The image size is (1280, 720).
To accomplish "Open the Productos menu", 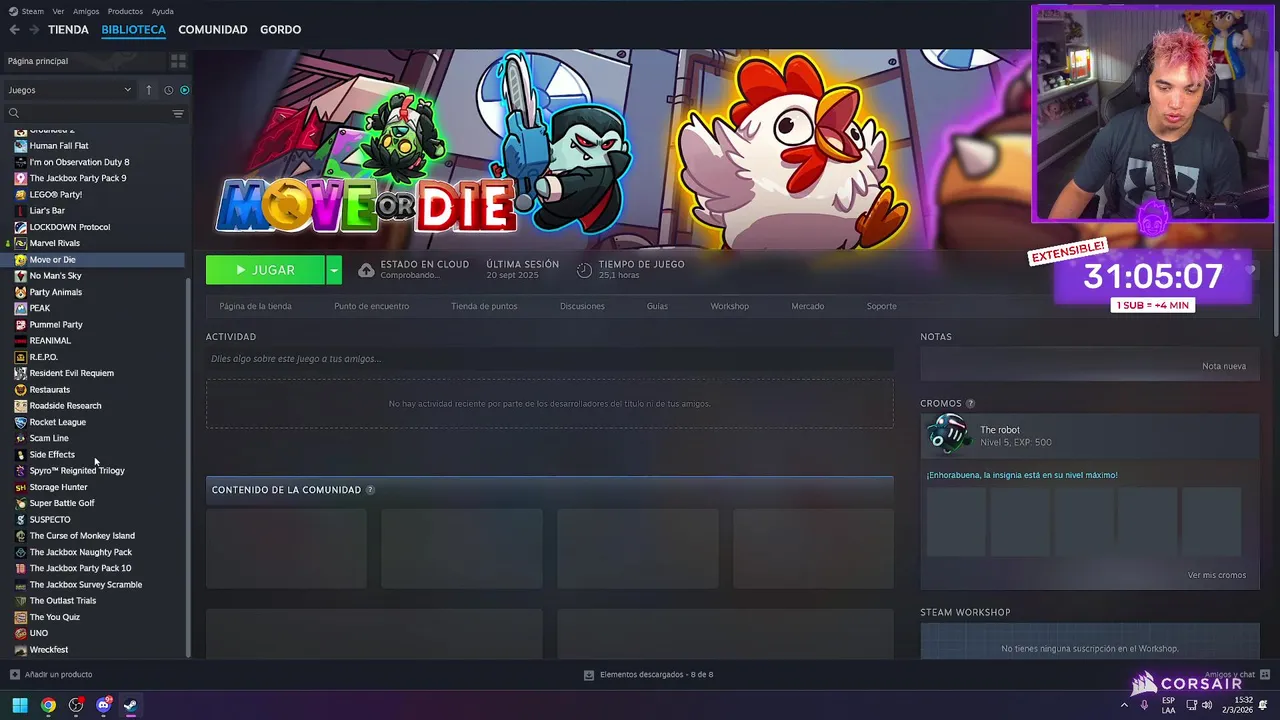I will click(x=125, y=12).
